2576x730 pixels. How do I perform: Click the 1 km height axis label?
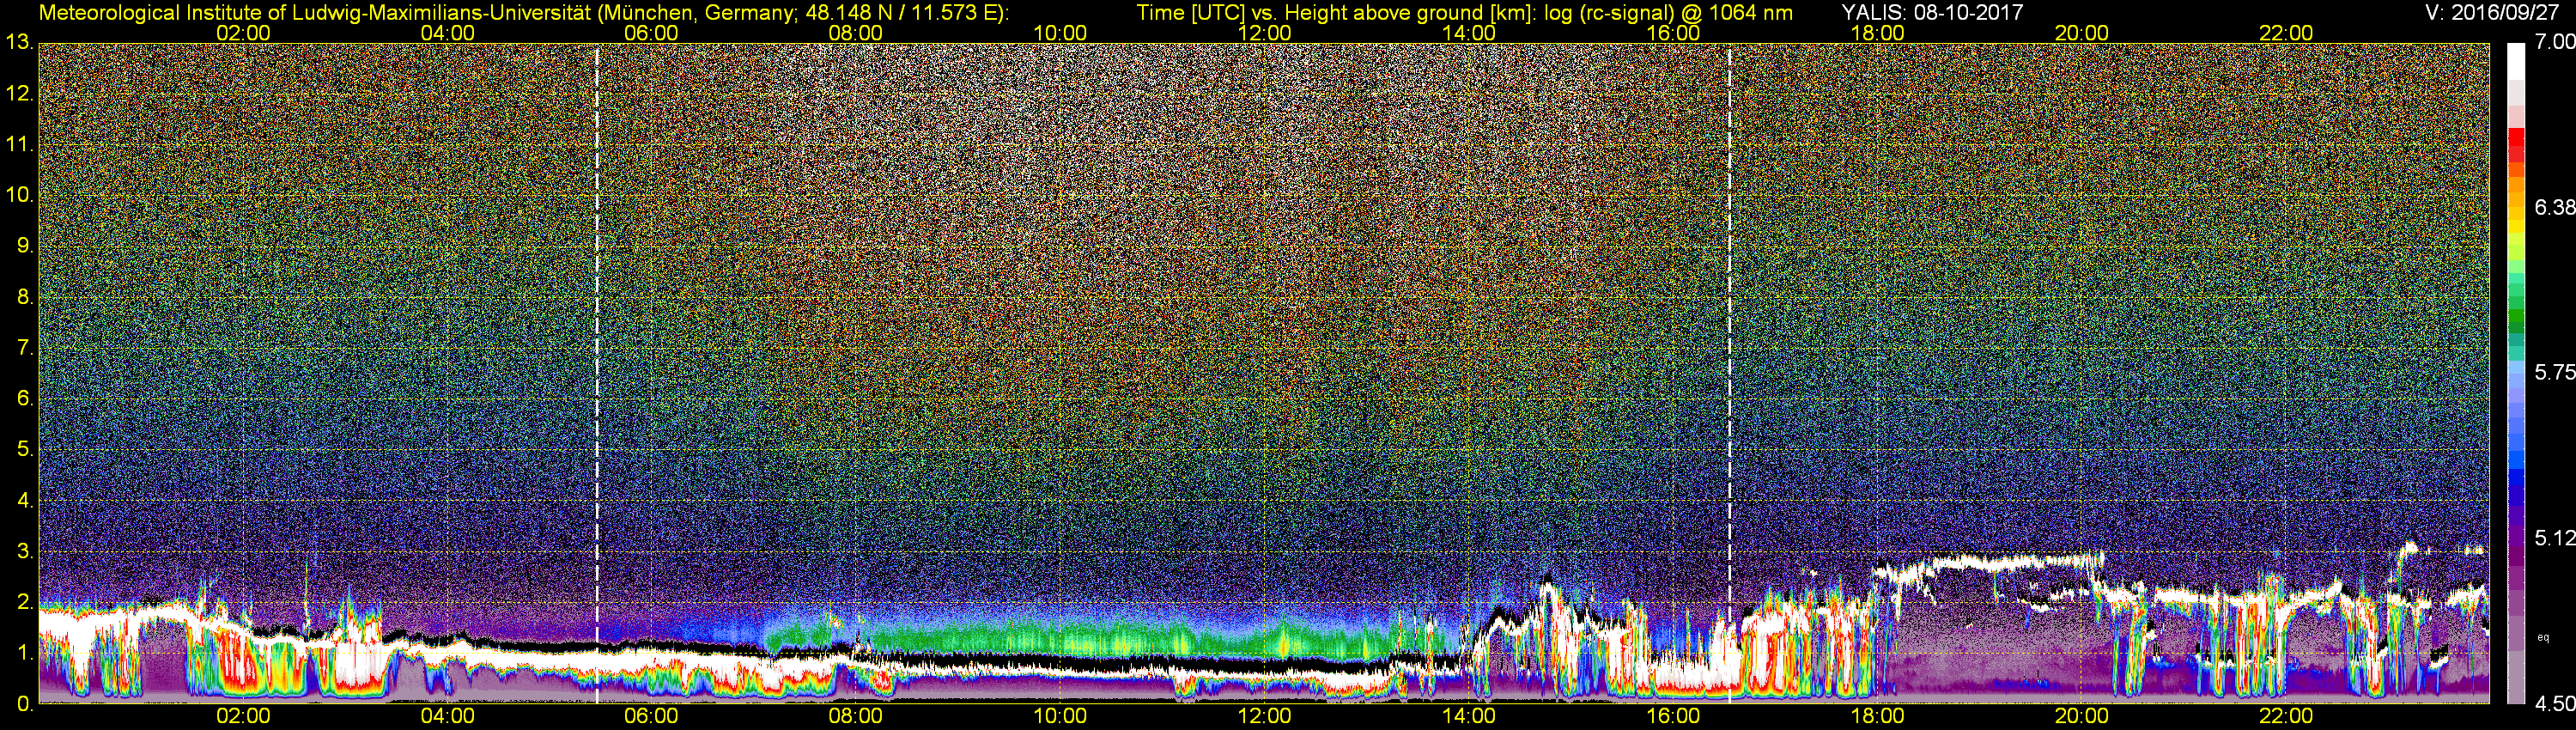point(25,653)
